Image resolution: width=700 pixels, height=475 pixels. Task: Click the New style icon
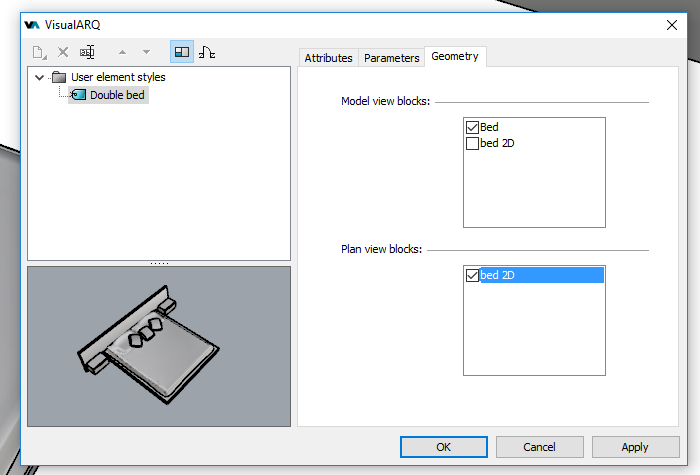point(39,53)
